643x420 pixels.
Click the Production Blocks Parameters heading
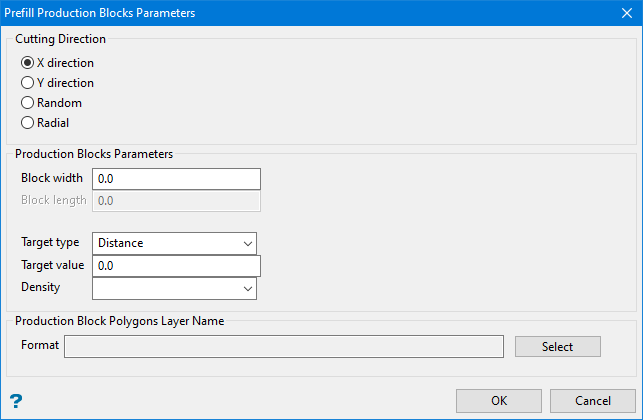[94, 155]
